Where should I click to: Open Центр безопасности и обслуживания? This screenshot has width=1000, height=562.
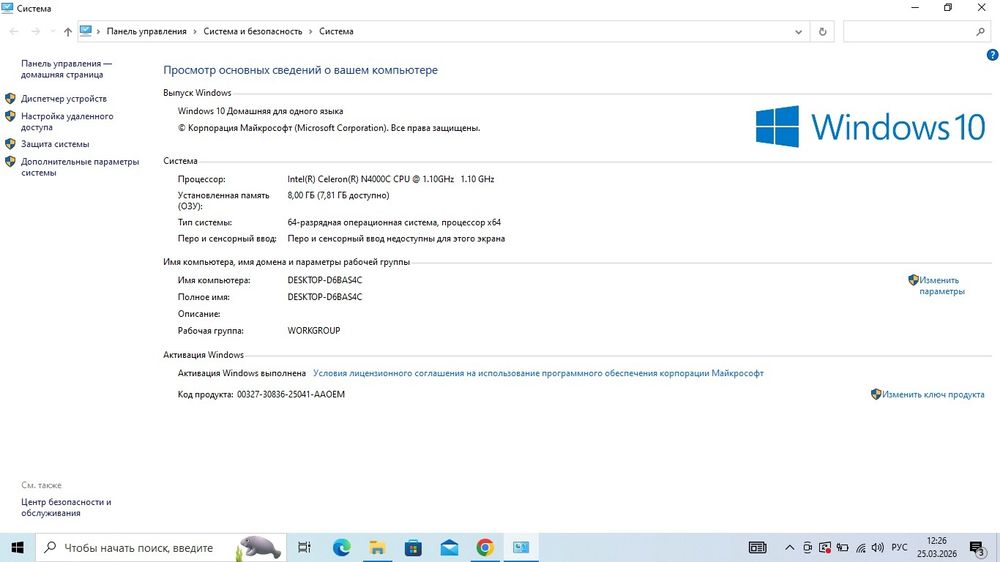(66, 508)
